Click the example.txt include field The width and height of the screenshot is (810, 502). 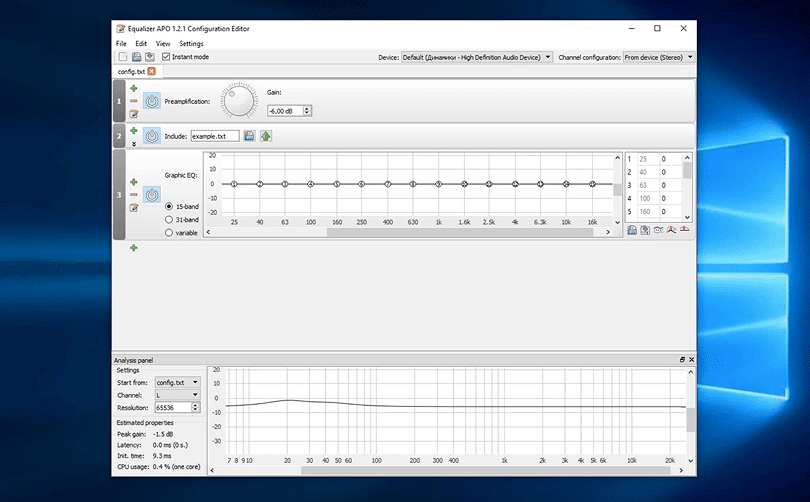215,136
